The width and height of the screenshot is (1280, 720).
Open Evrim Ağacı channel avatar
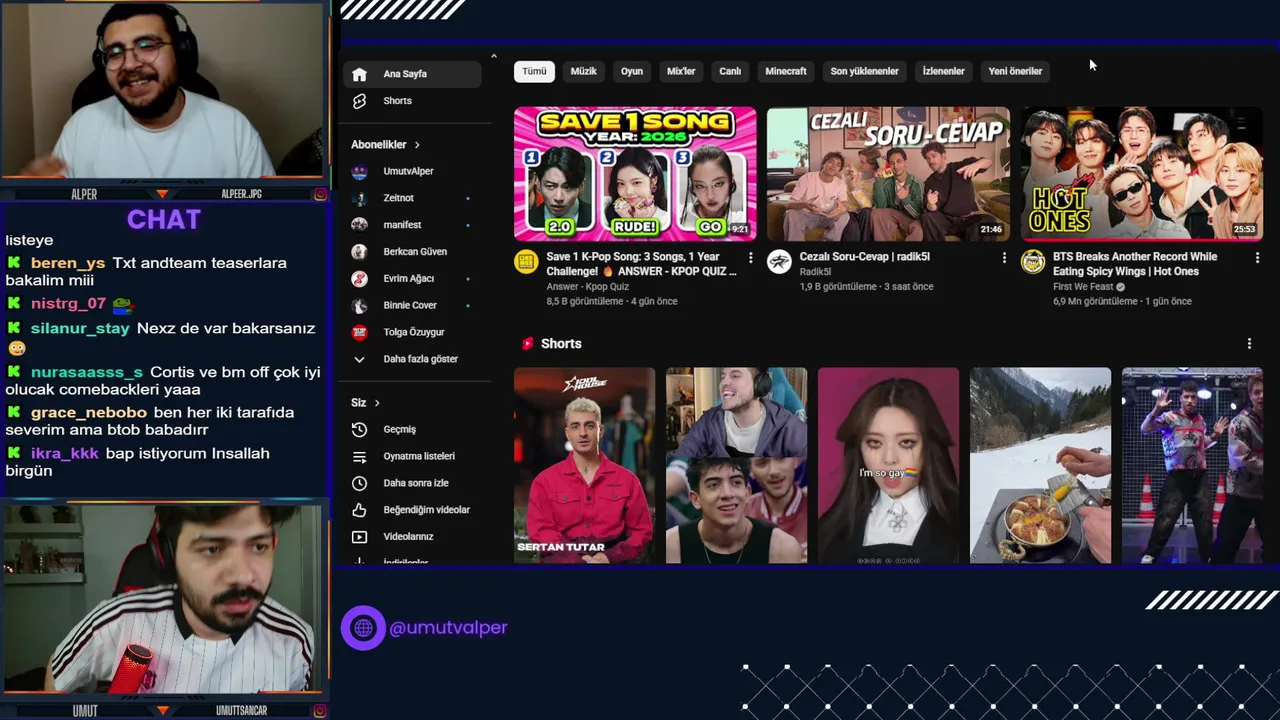360,278
